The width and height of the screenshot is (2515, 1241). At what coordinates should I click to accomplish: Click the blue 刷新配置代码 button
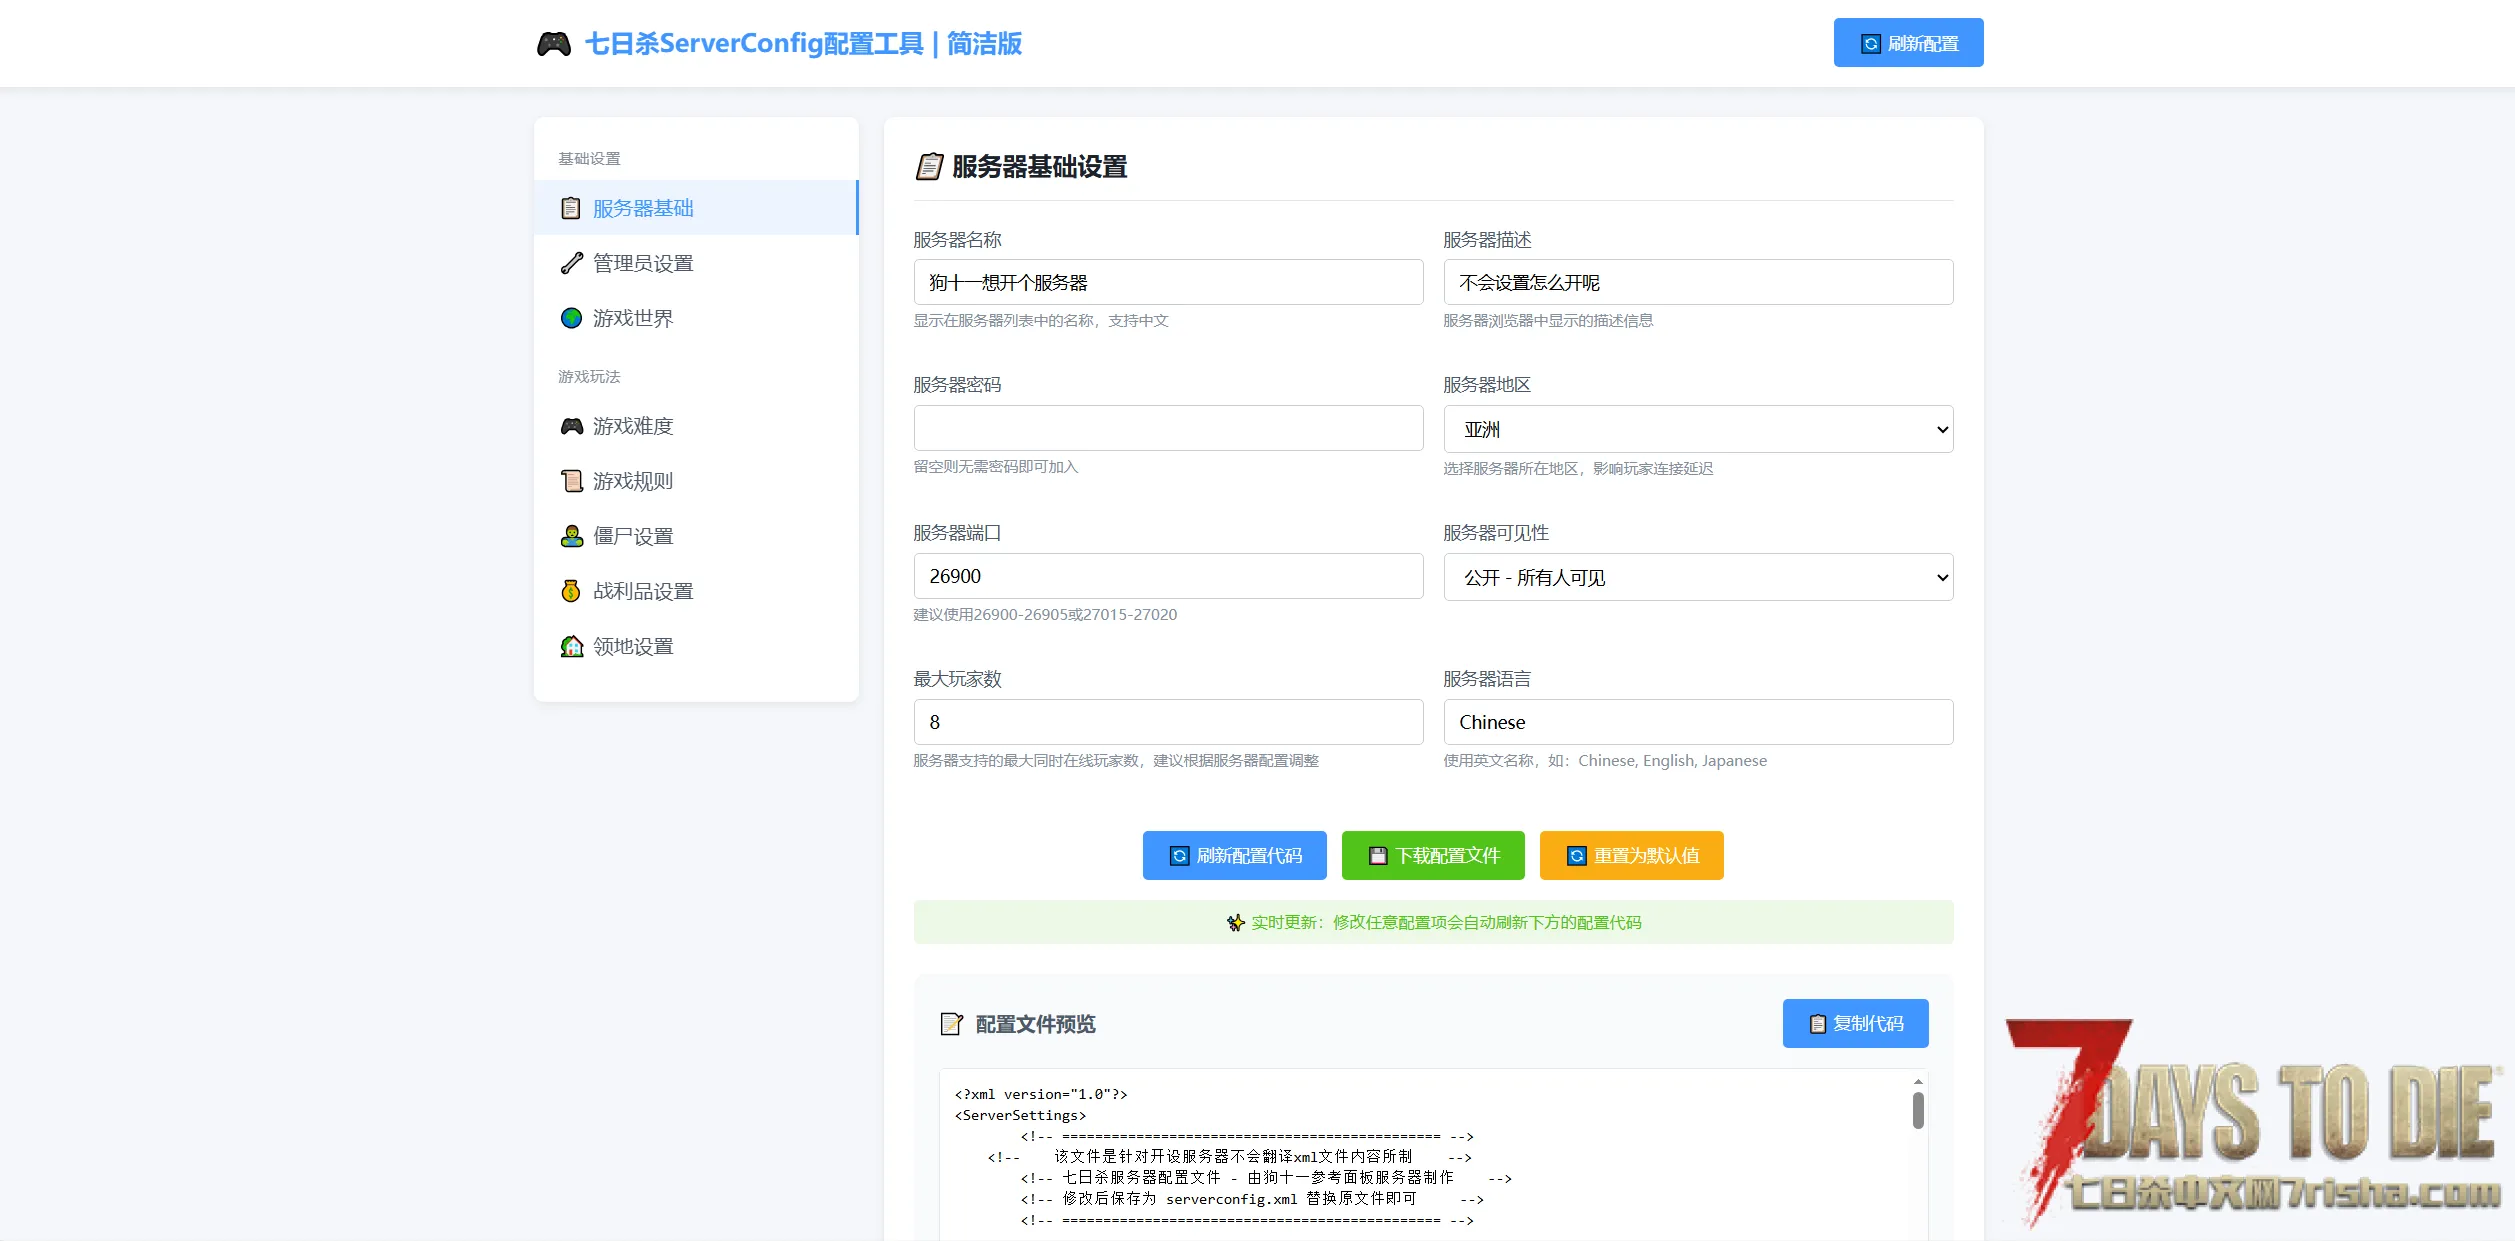1234,855
